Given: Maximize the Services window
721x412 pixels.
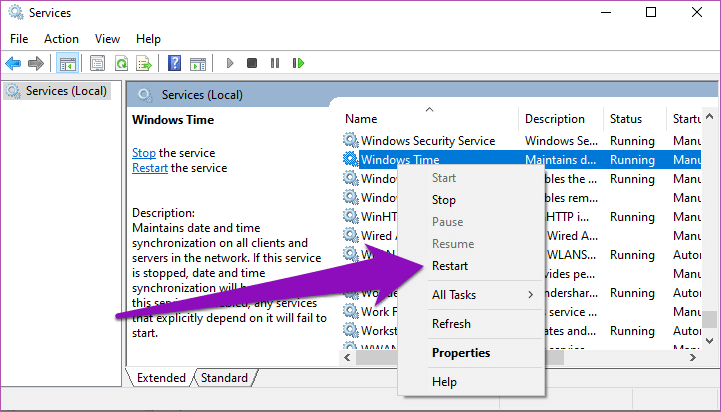Looking at the screenshot, I should coord(651,12).
